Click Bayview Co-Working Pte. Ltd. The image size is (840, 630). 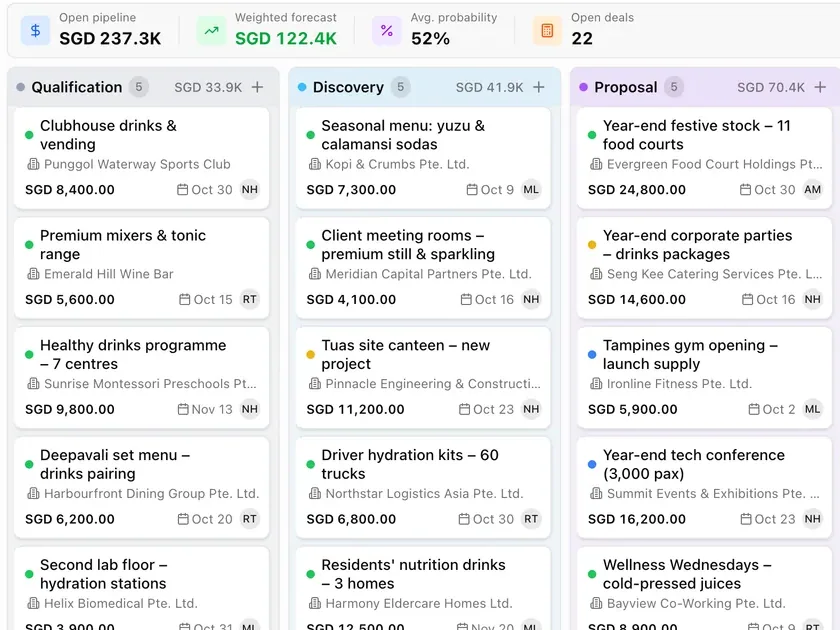click(x=696, y=603)
